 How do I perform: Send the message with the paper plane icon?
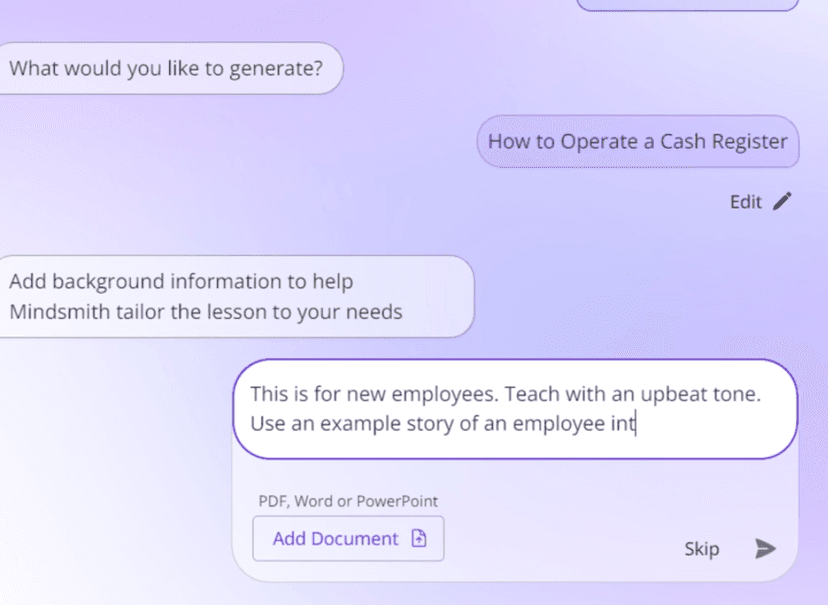pyautogui.click(x=765, y=548)
